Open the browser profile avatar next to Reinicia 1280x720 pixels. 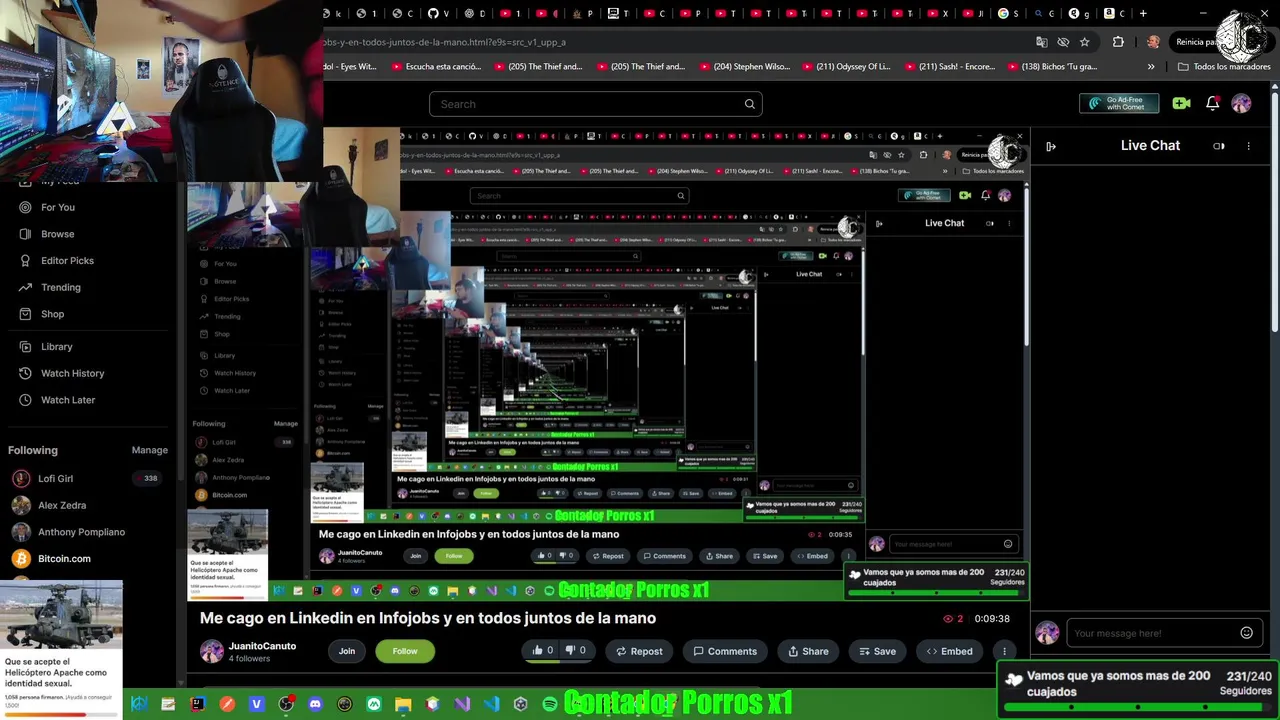1153,42
